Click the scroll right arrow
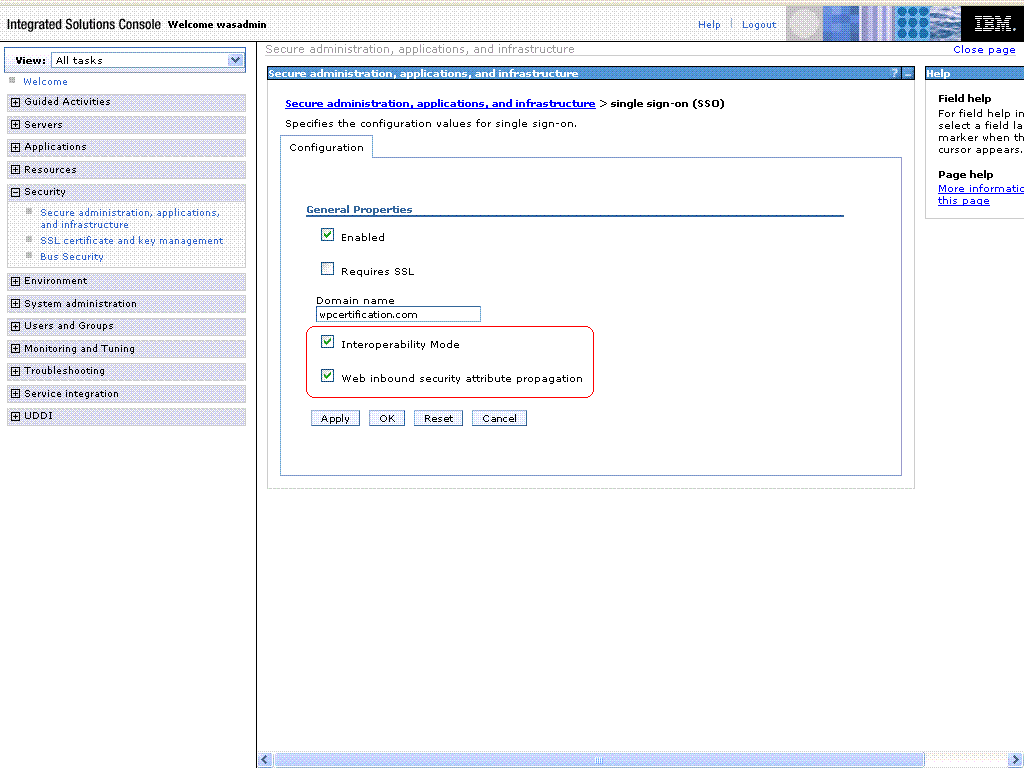 click(x=1016, y=760)
